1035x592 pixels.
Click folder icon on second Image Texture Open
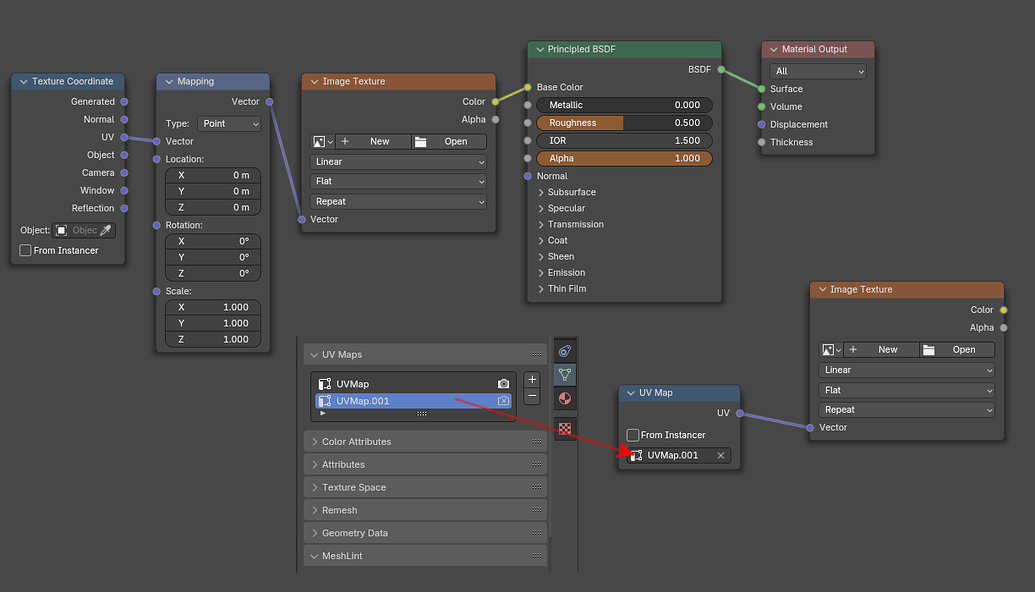929,350
